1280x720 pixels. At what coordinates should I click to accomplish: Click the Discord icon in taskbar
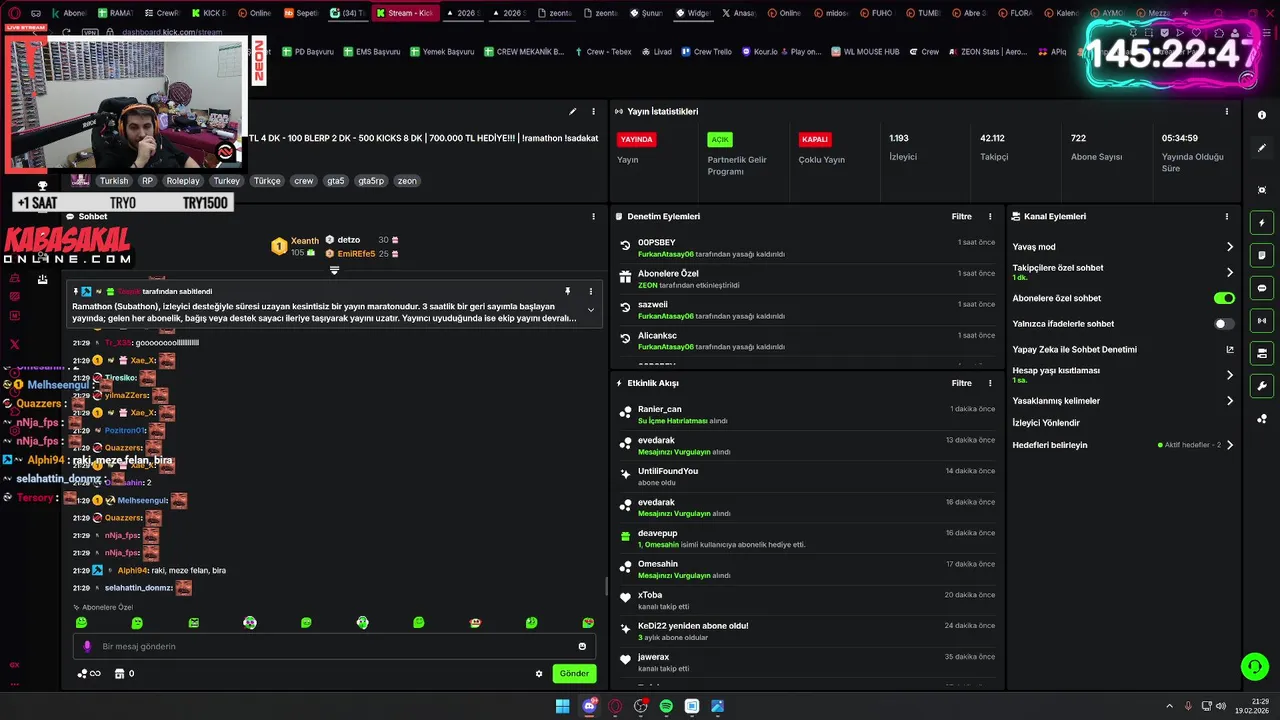click(x=589, y=706)
